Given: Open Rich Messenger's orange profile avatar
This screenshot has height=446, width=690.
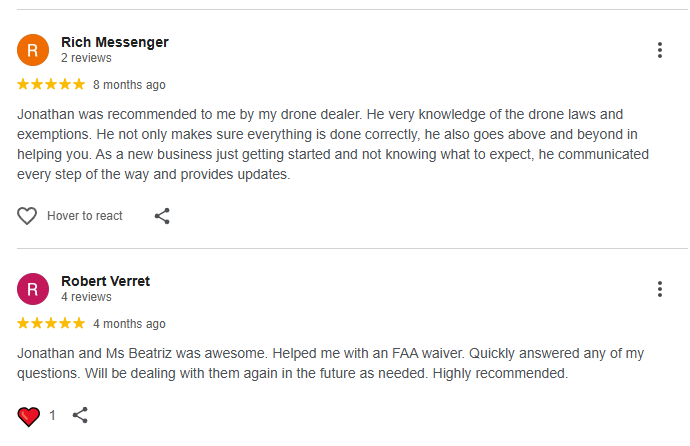Looking at the screenshot, I should 33,50.
